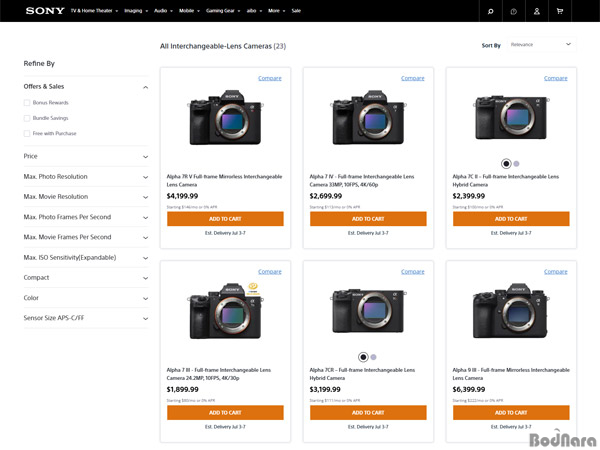Select silver color for Alpha 7CR

pos(373,357)
